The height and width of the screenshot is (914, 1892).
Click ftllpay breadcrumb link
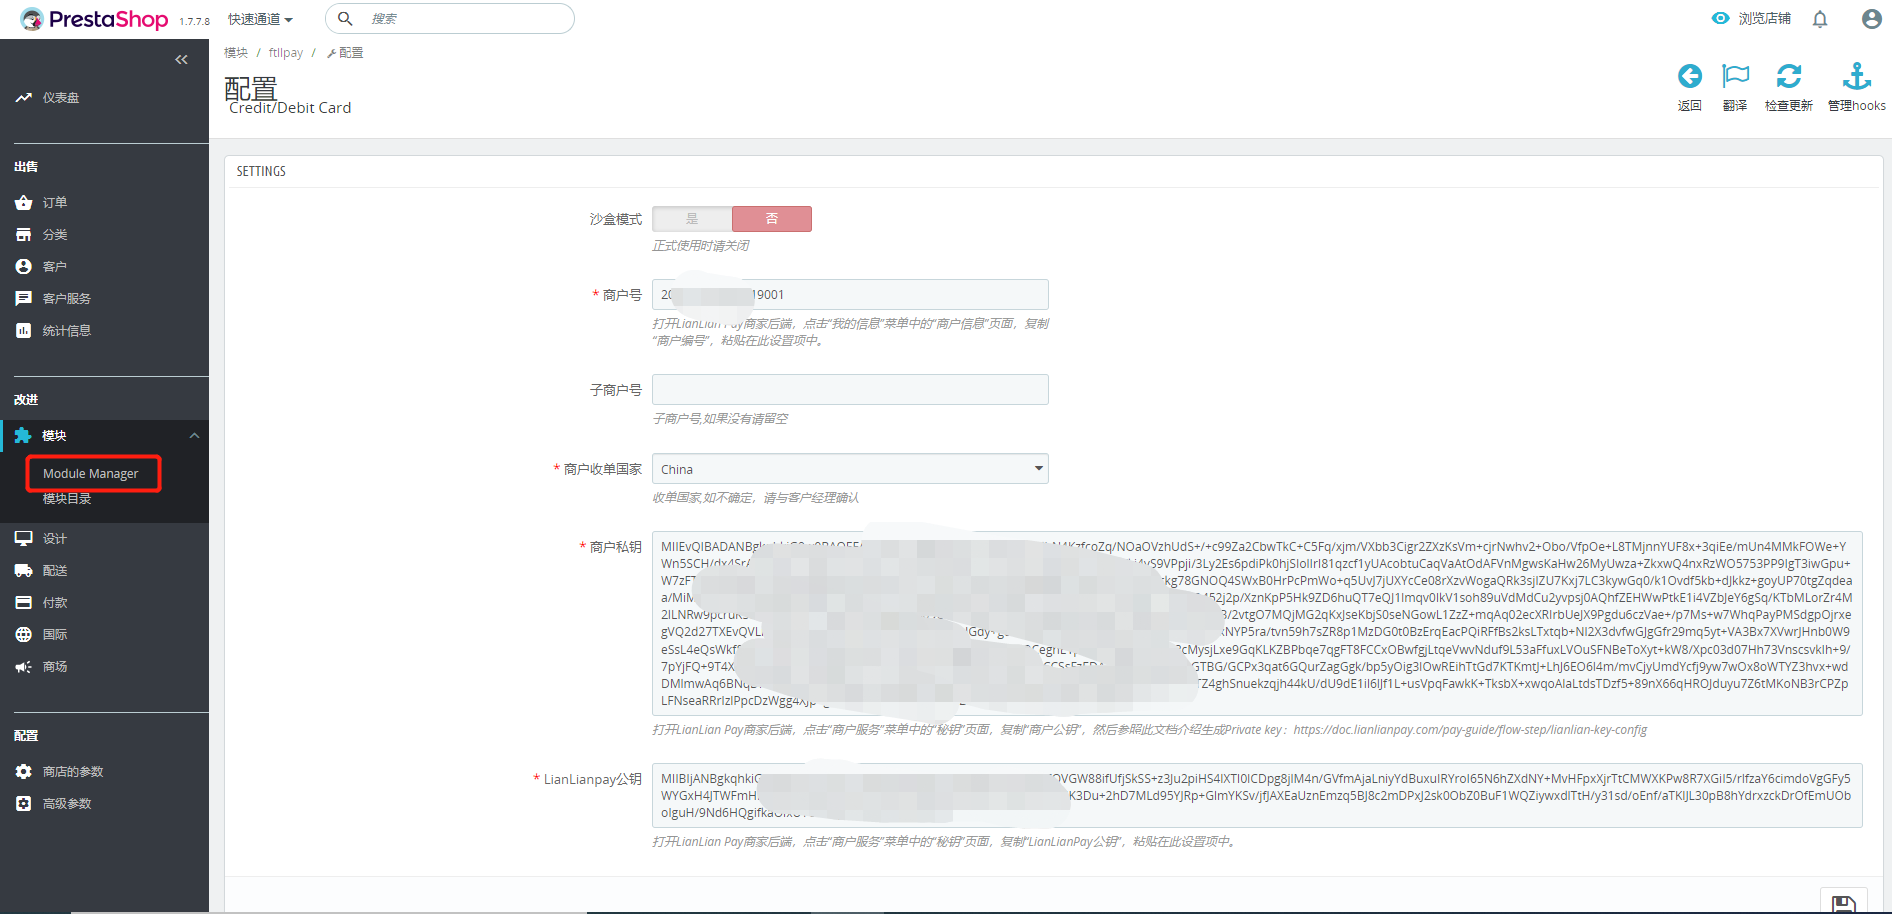click(x=286, y=53)
